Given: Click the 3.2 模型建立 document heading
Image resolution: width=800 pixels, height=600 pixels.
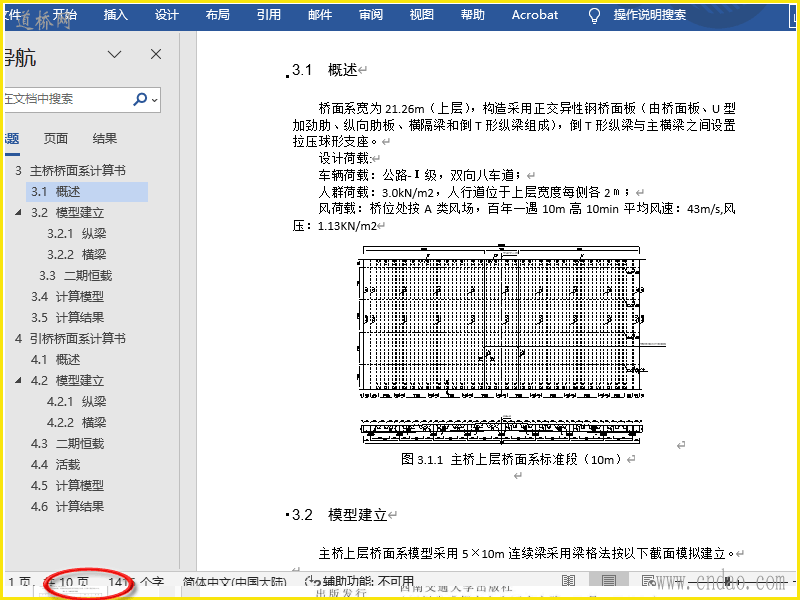Looking at the screenshot, I should tap(339, 515).
